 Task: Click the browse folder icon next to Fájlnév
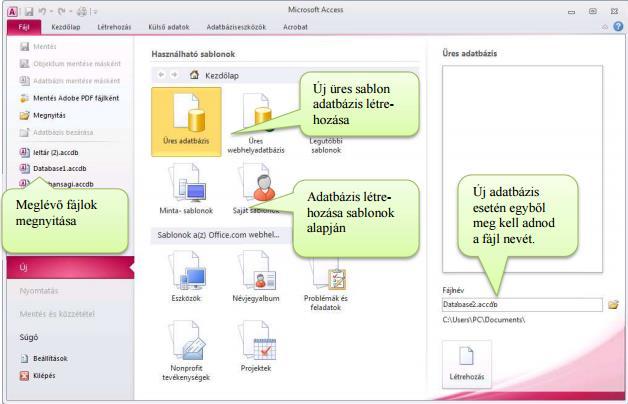[x=613, y=305]
